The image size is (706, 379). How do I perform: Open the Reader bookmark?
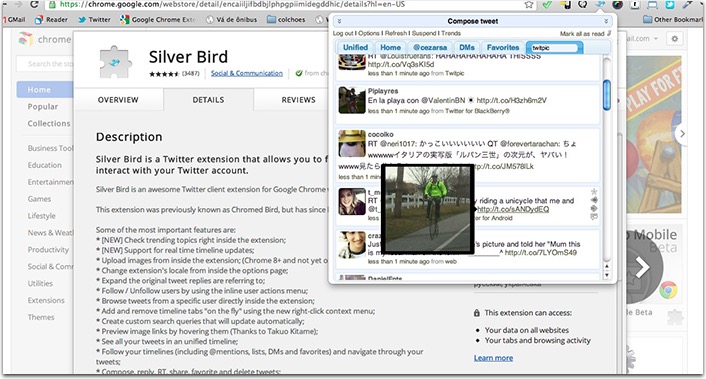51,20
